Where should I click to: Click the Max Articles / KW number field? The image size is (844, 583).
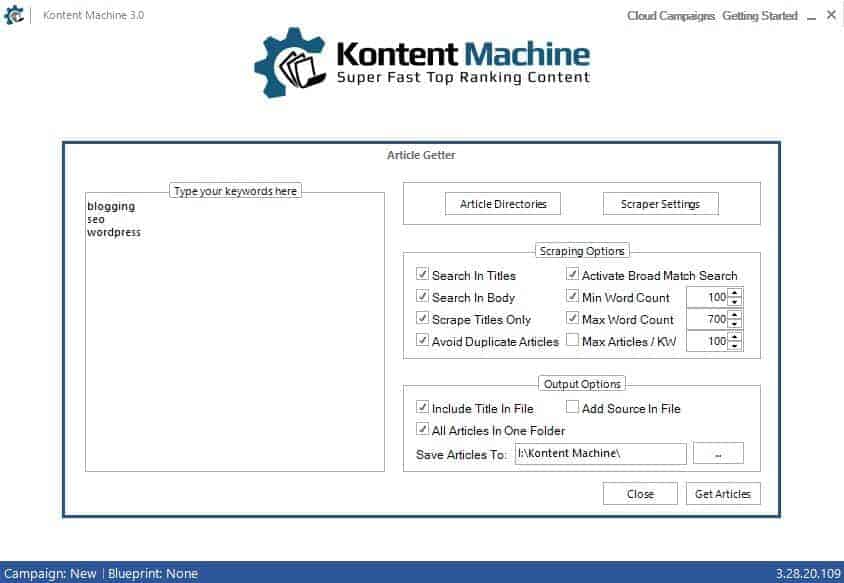(x=707, y=341)
